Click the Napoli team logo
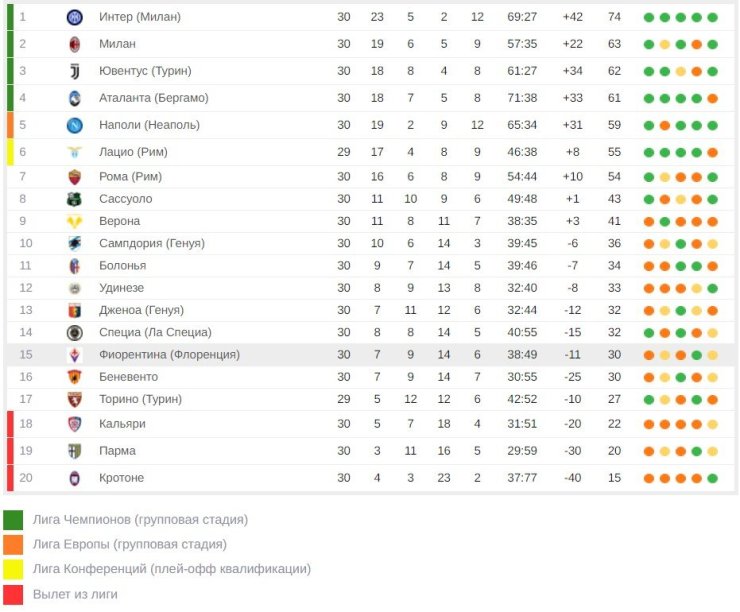 pyautogui.click(x=75, y=125)
